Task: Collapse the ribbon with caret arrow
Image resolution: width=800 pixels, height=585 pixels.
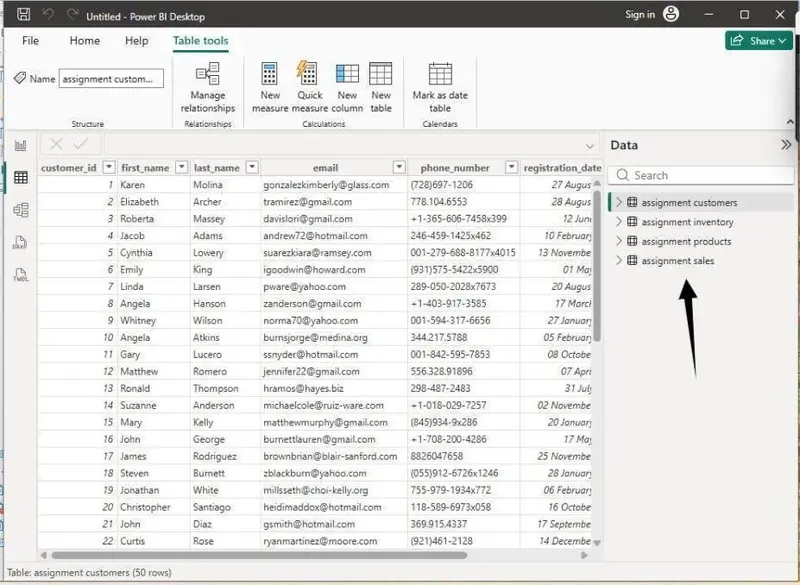Action: coord(790,122)
